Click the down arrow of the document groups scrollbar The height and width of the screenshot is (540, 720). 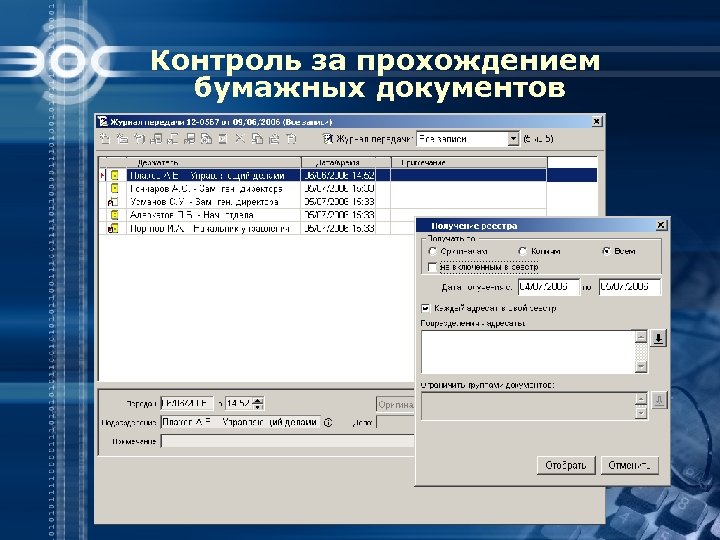pos(641,413)
